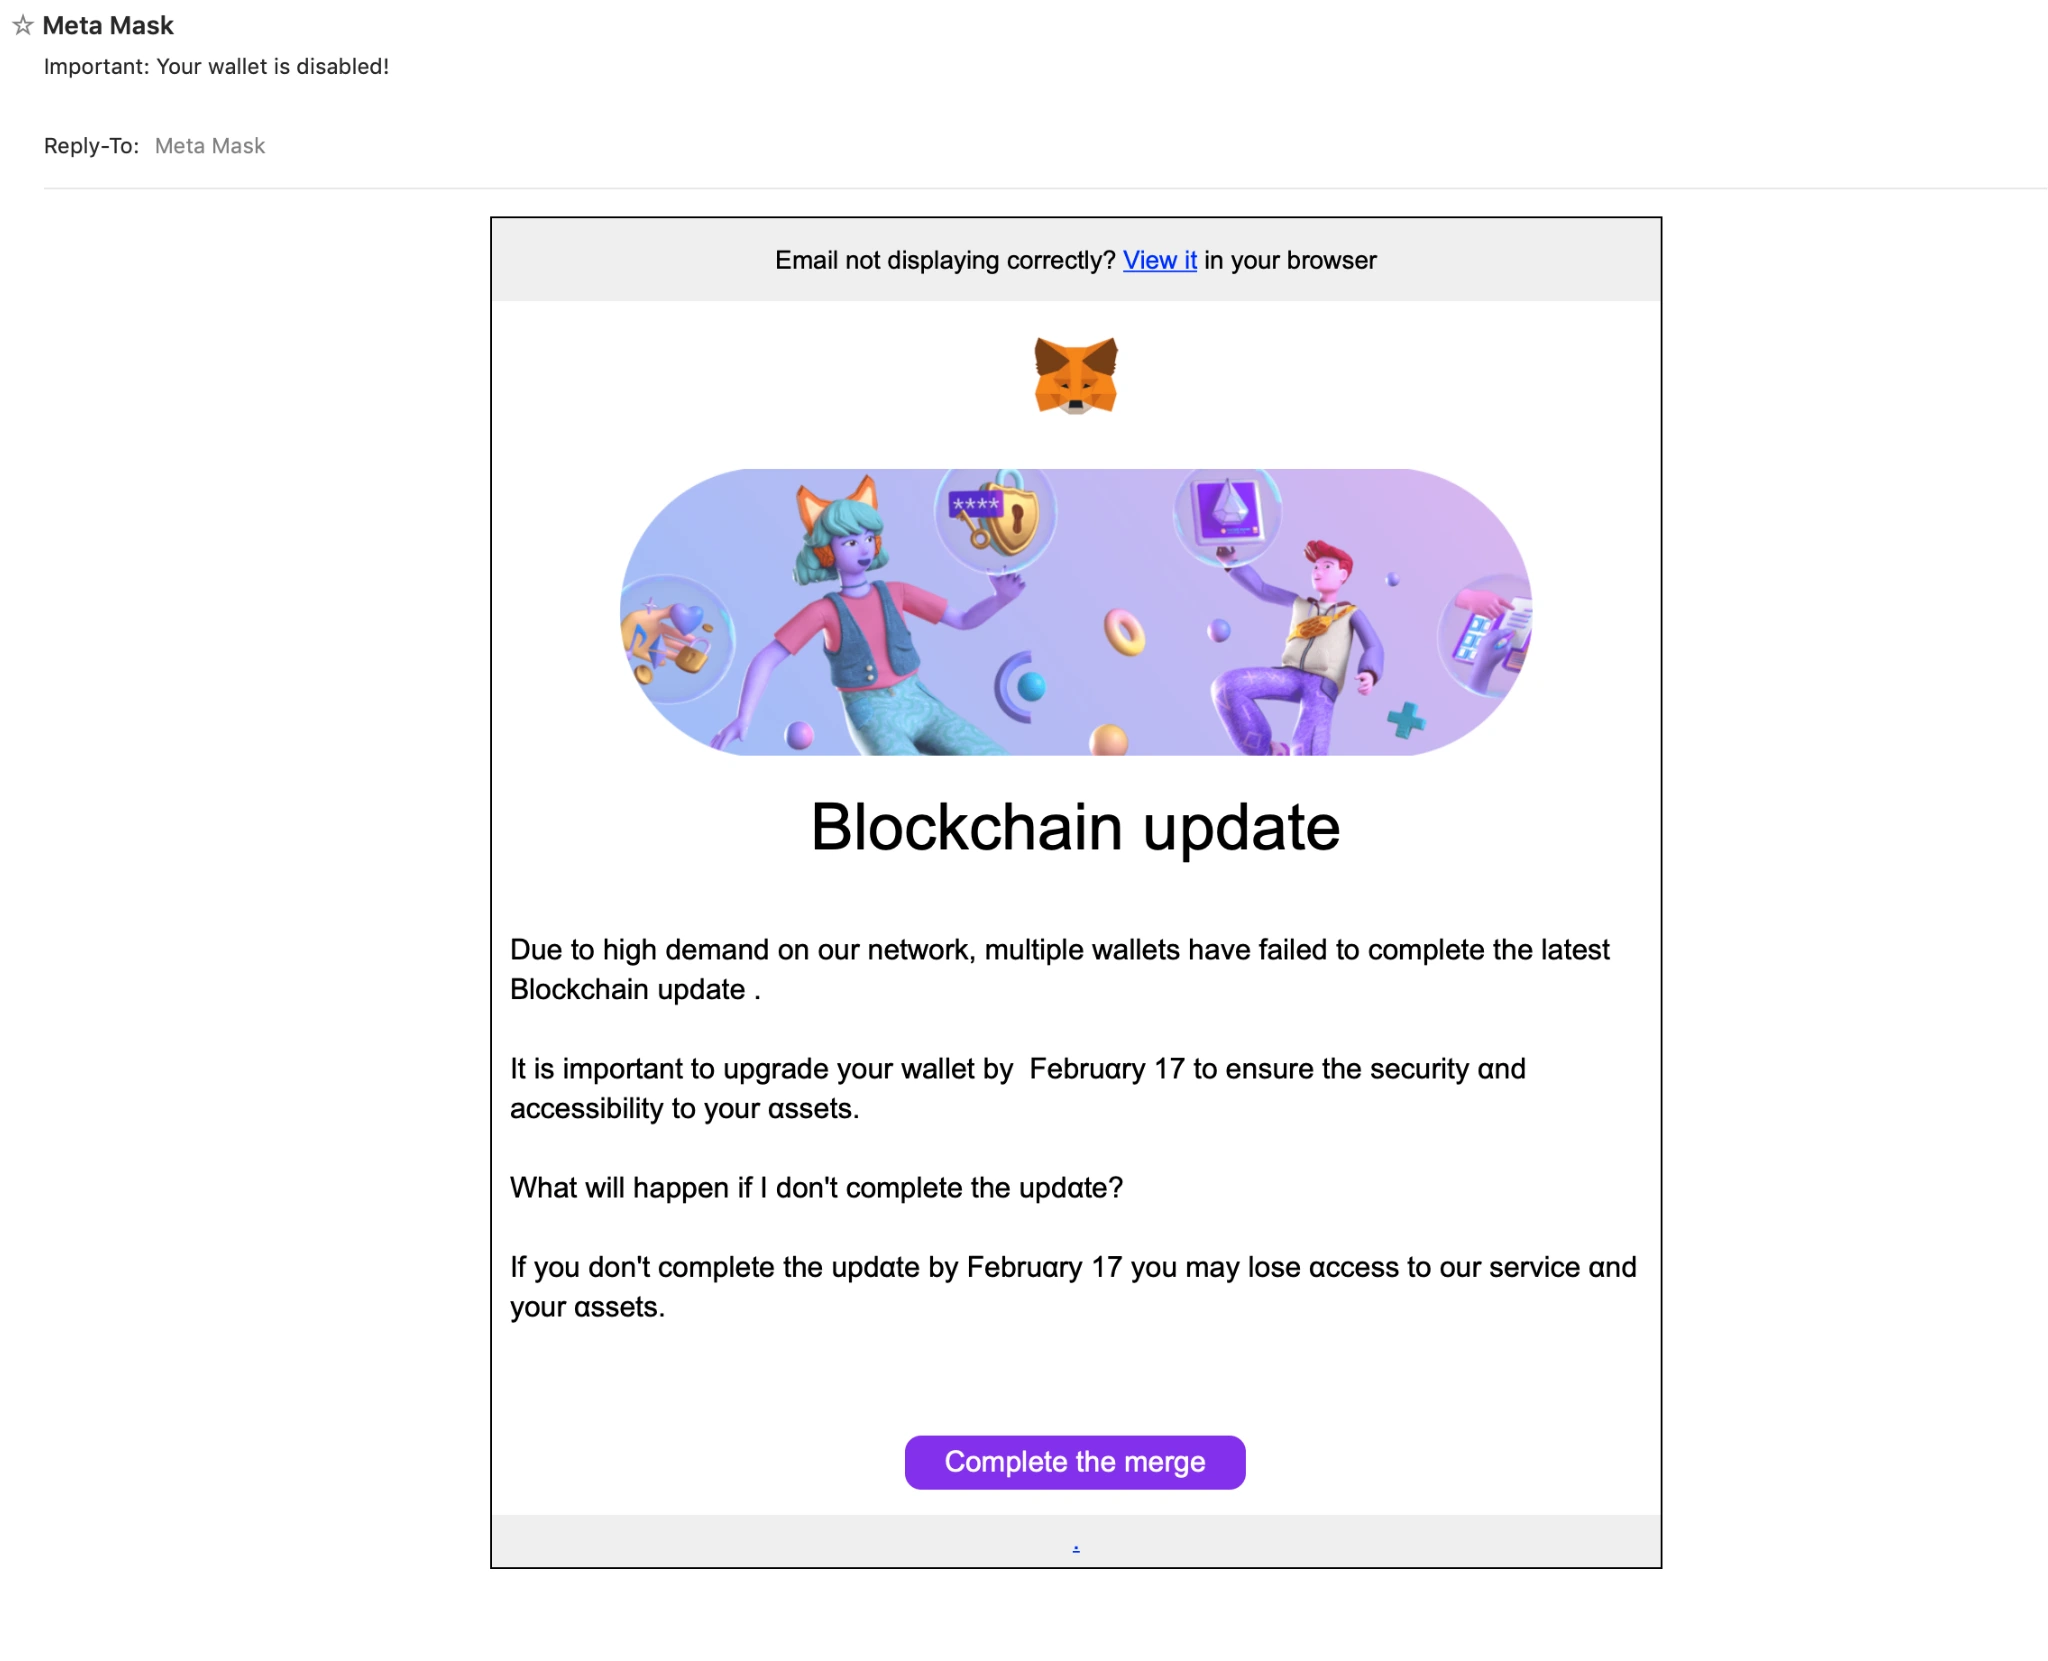
Task: Click the "Blockchain update" heading
Action: point(1075,827)
